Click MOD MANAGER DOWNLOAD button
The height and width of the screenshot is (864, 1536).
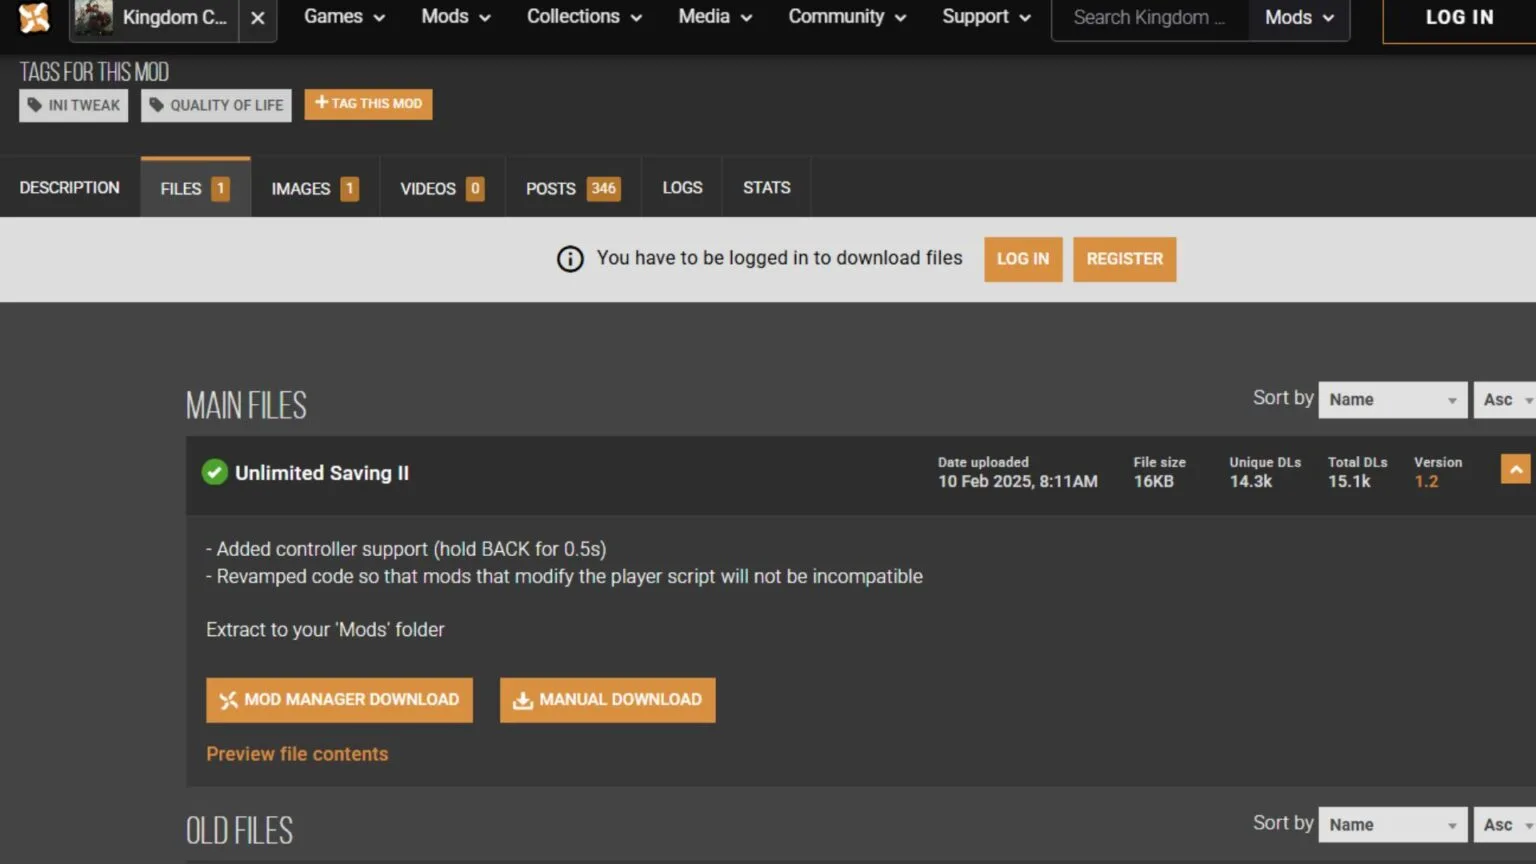click(339, 700)
